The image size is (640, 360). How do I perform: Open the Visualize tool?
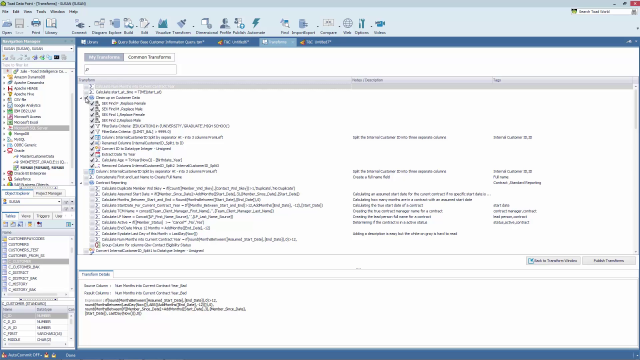click(x=163, y=25)
